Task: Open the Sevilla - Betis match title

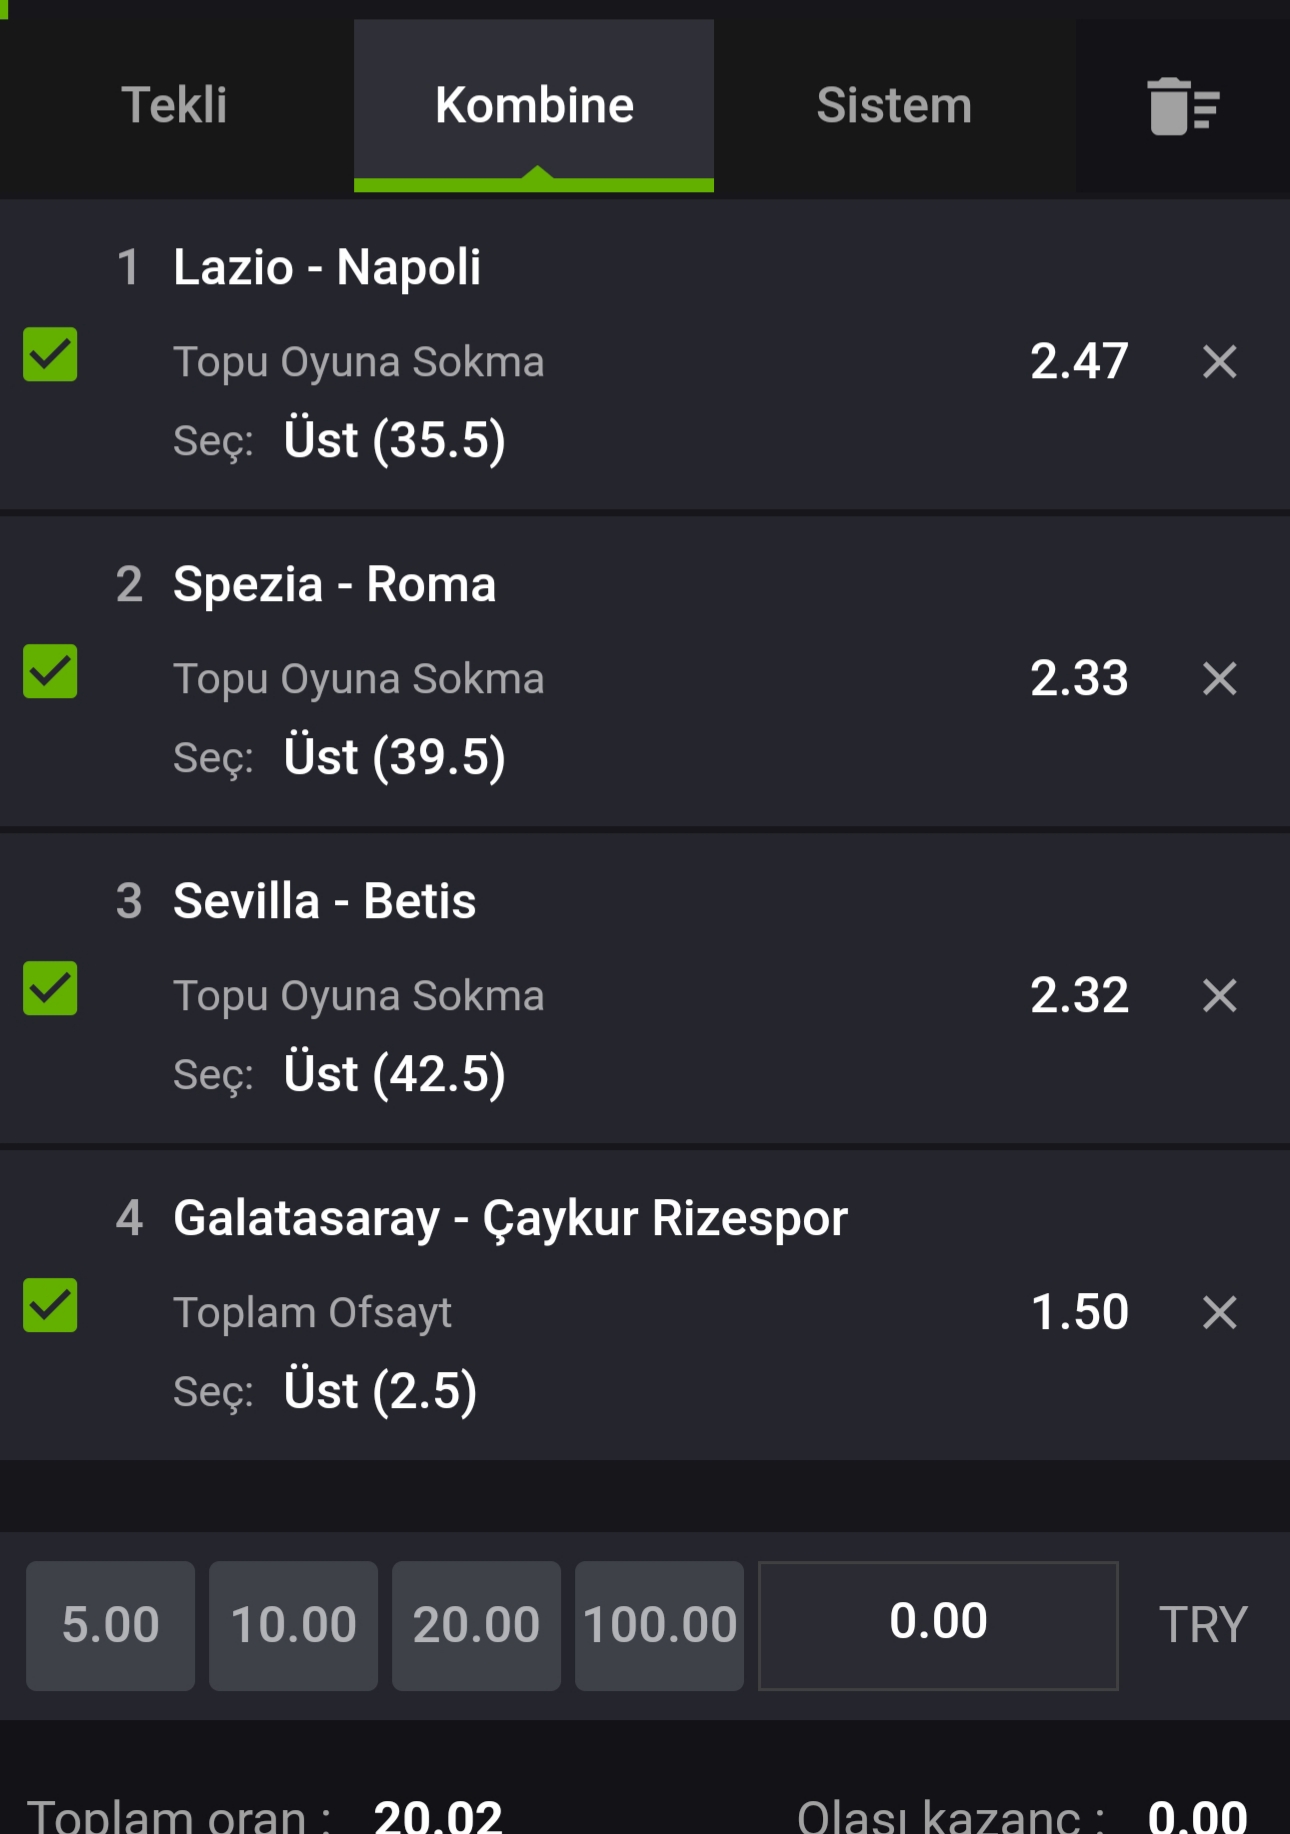Action: click(x=324, y=901)
